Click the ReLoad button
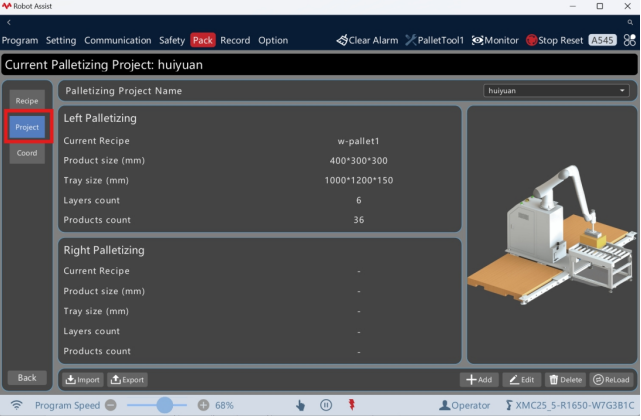Image resolution: width=641 pixels, height=420 pixels. [x=612, y=380]
